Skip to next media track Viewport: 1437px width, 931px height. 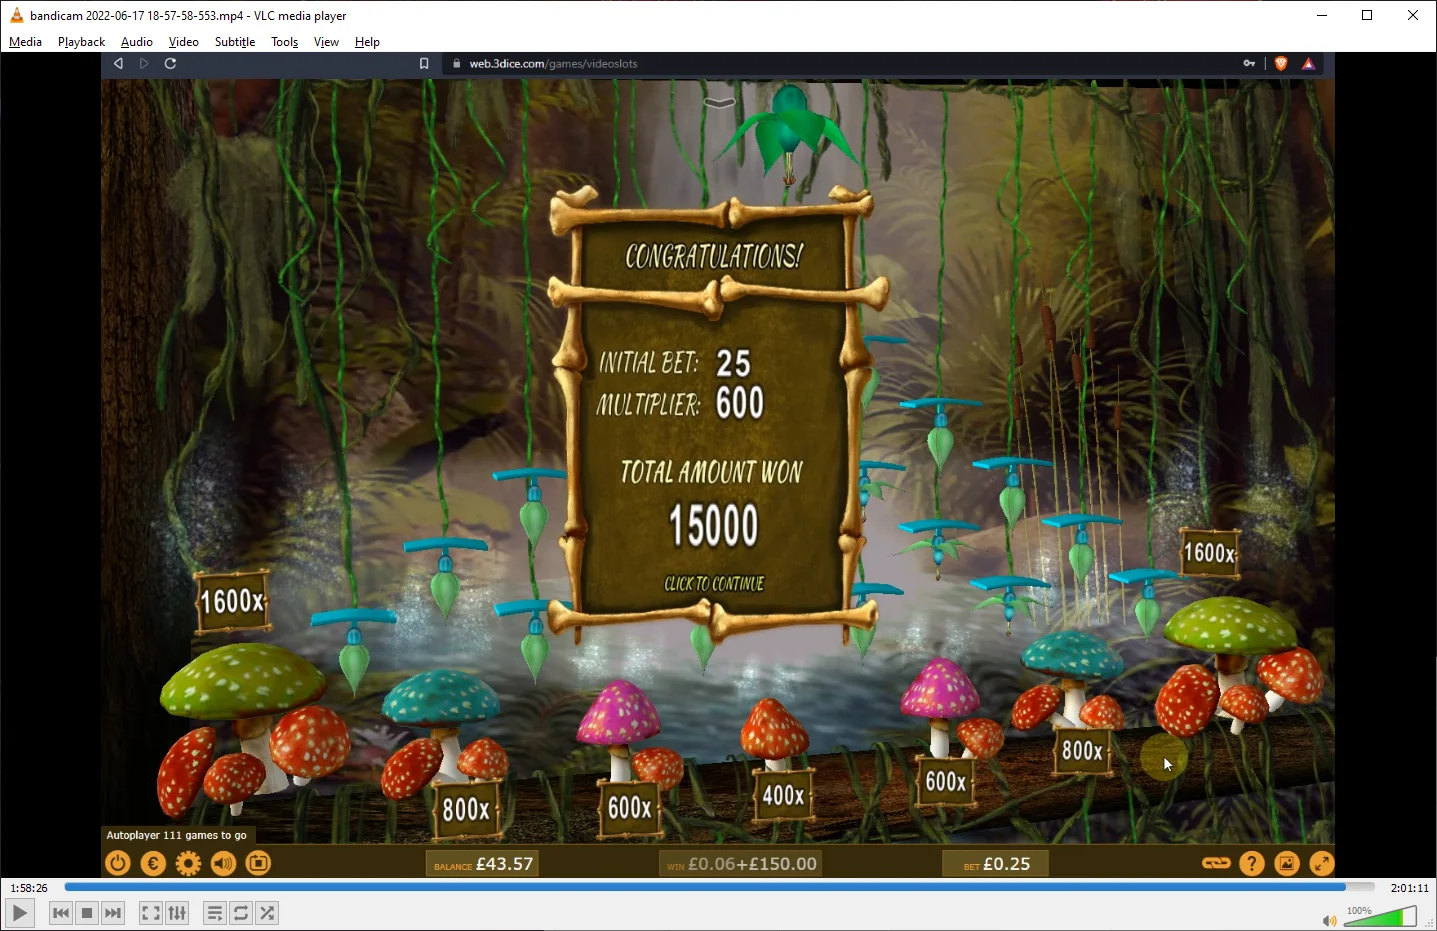point(113,913)
